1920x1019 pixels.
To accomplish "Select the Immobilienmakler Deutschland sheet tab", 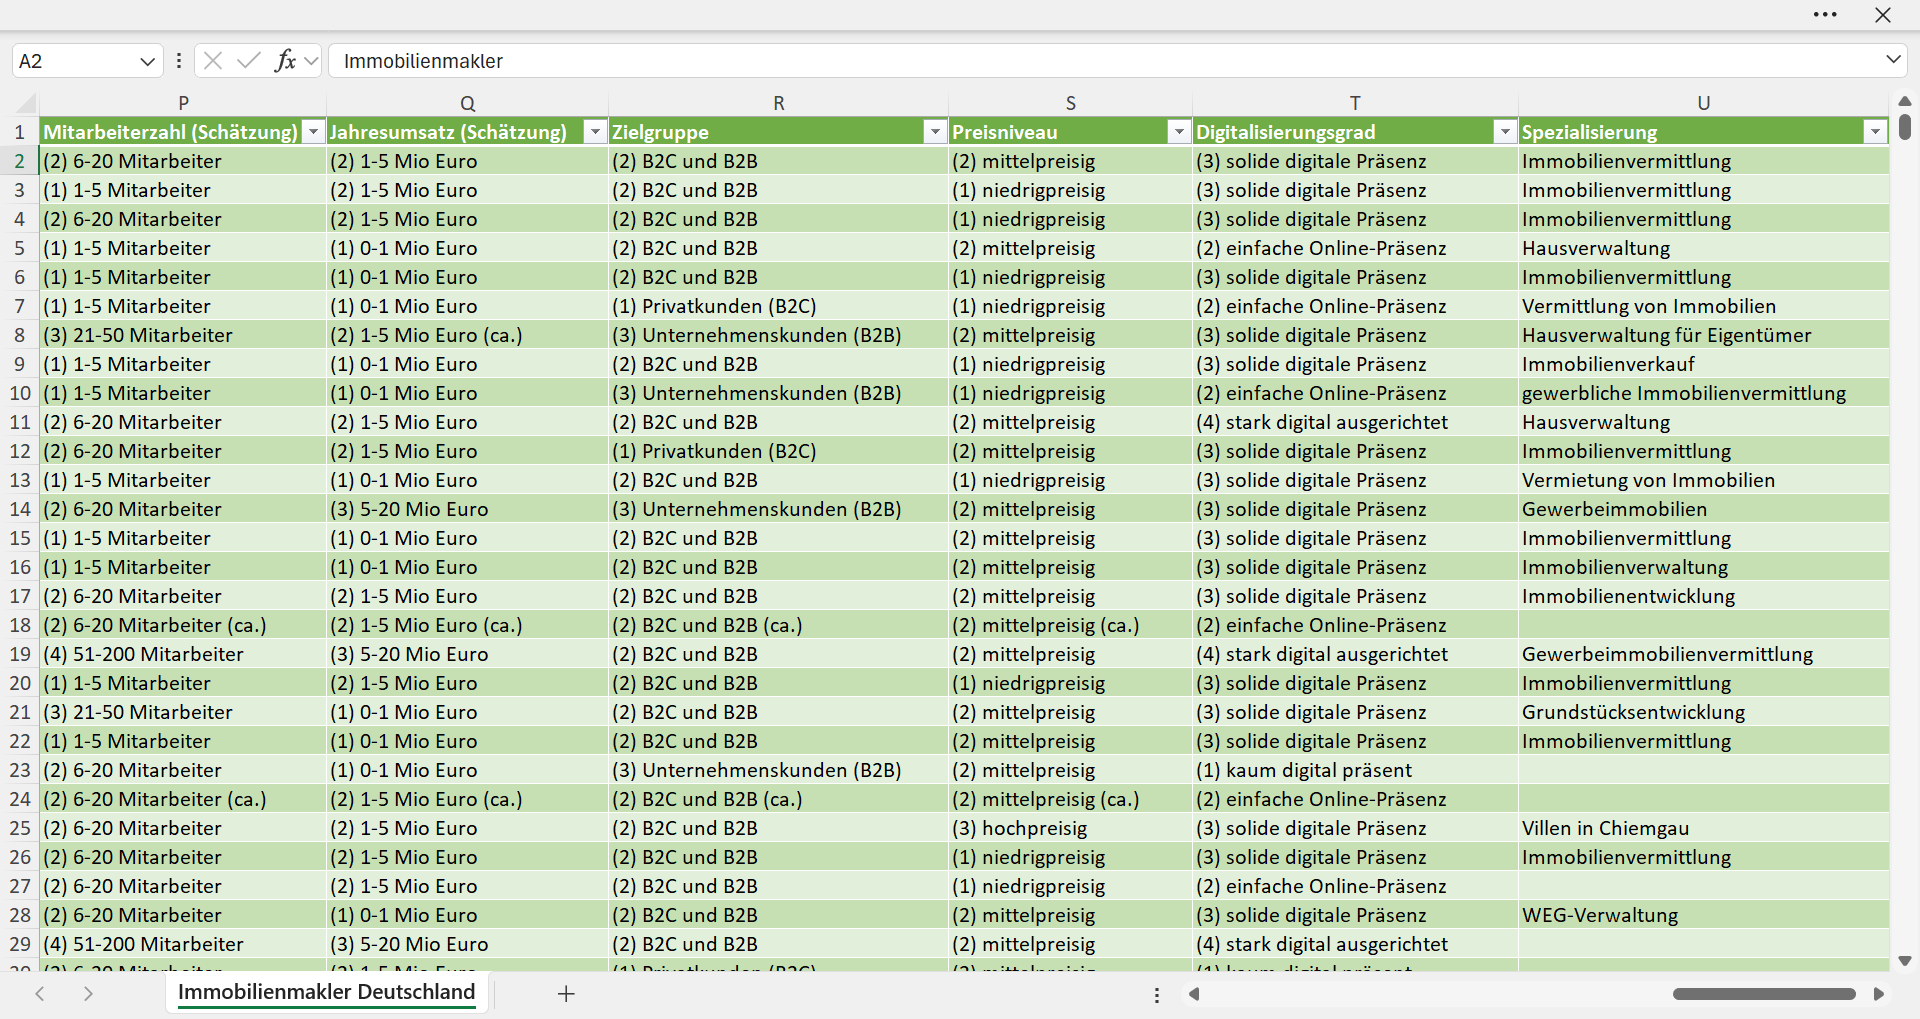I will point(327,992).
